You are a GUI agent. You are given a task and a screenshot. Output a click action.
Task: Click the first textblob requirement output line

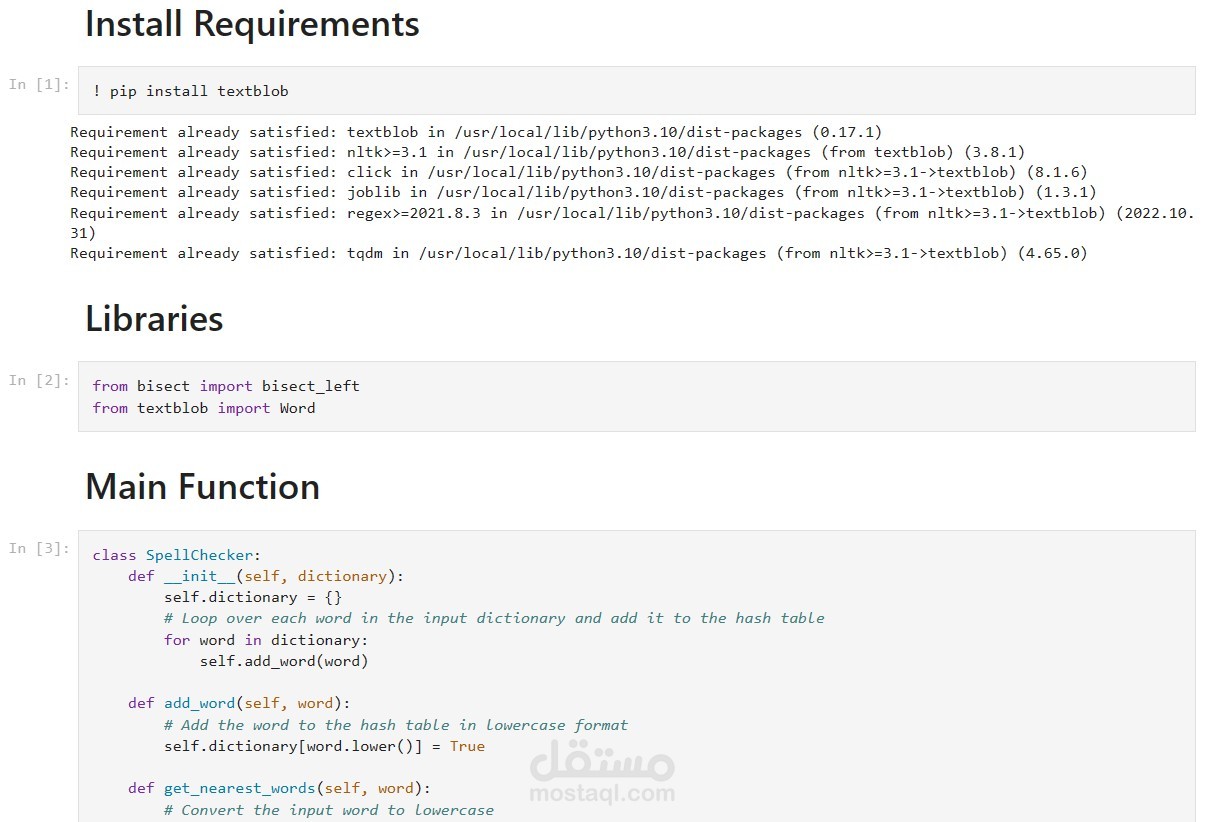476,132
